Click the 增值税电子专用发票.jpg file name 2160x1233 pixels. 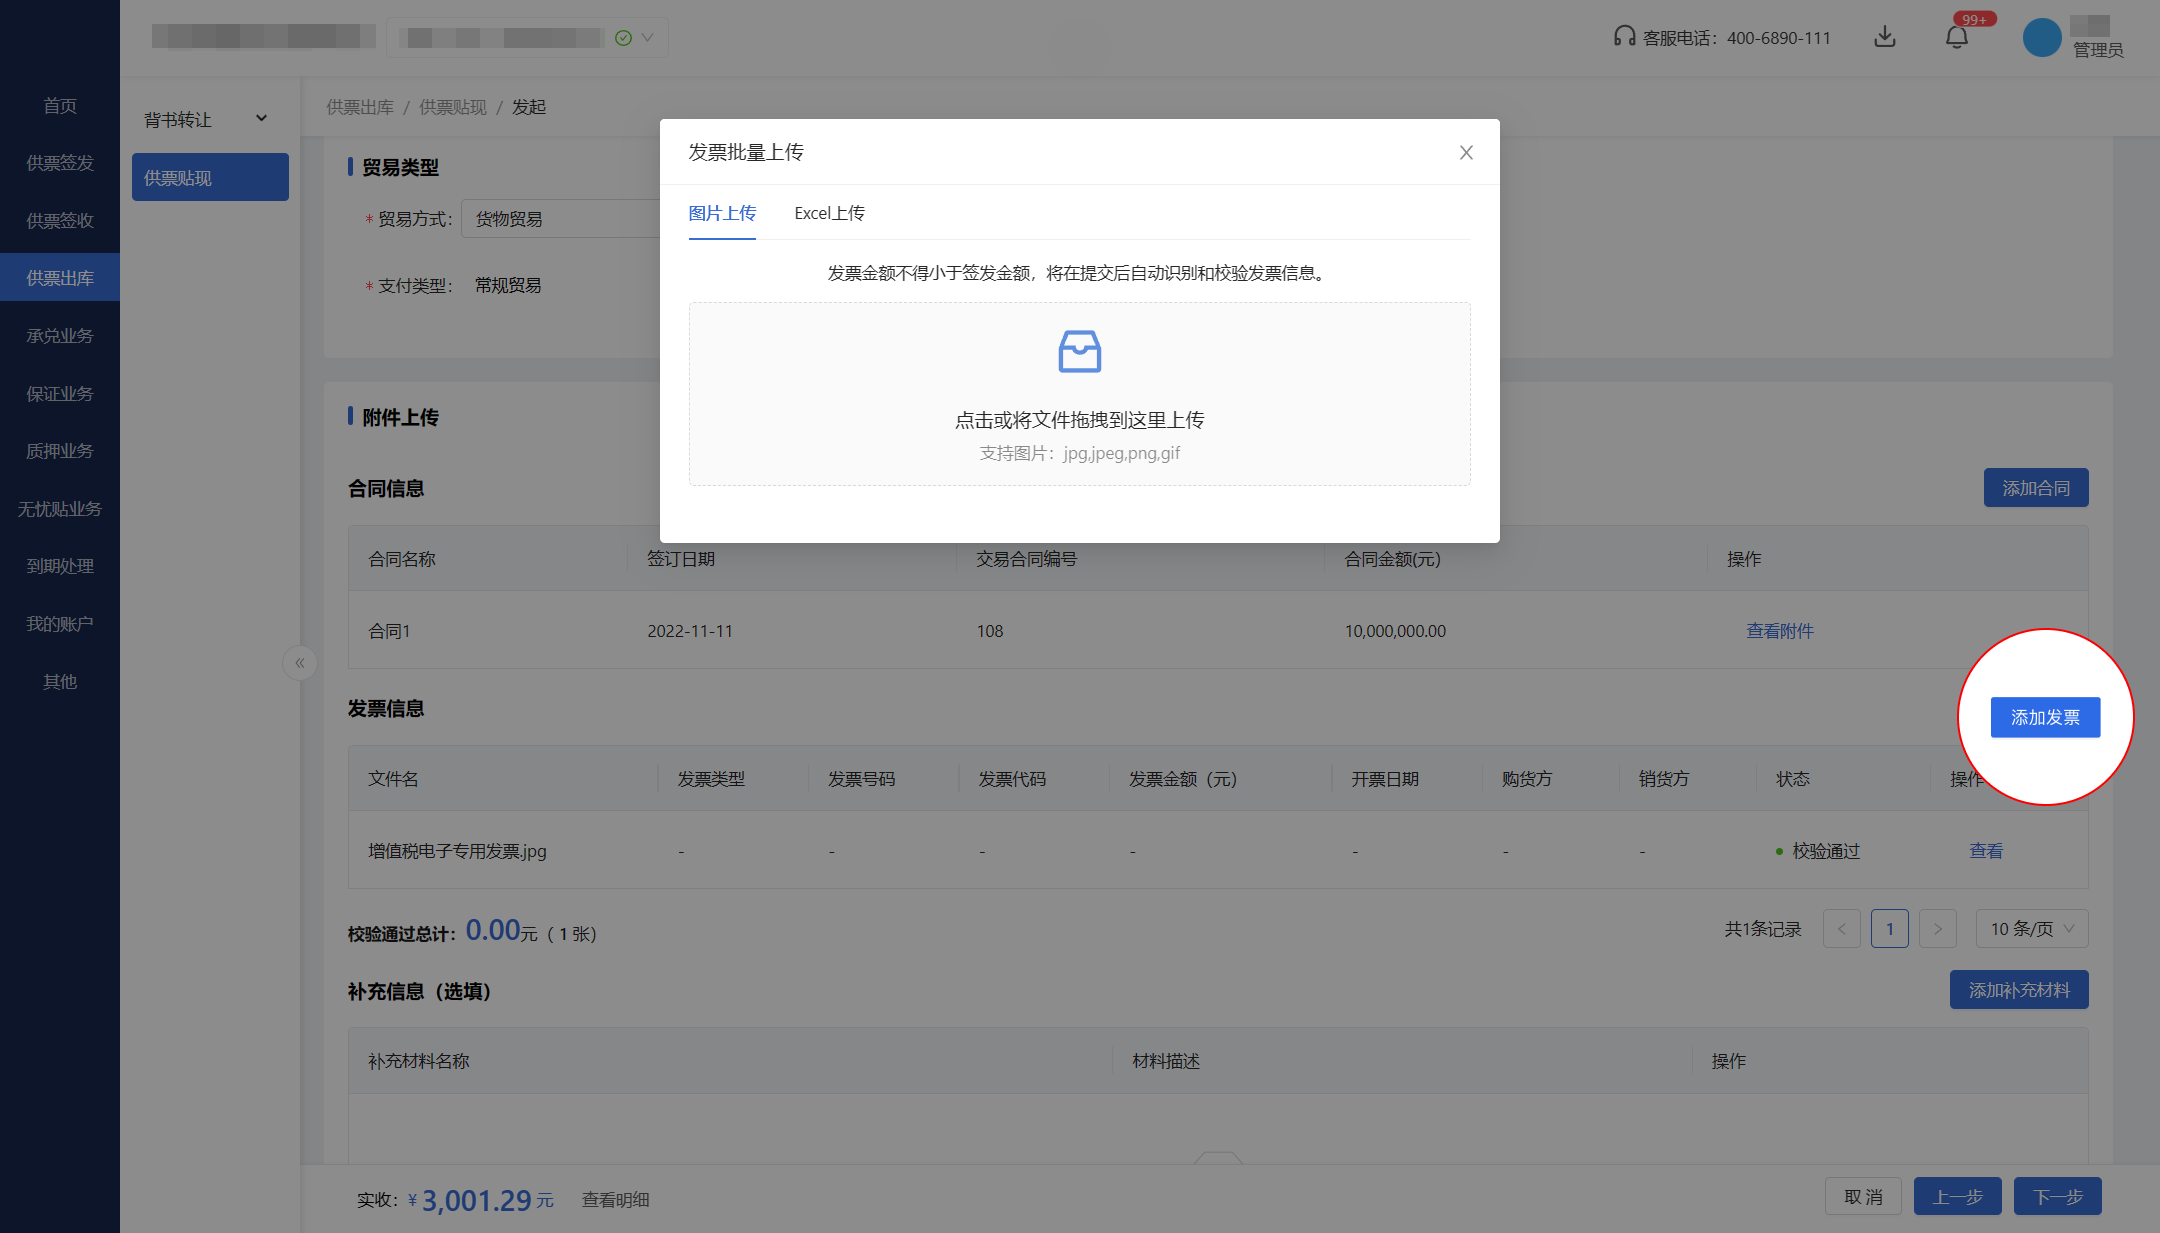(x=457, y=851)
